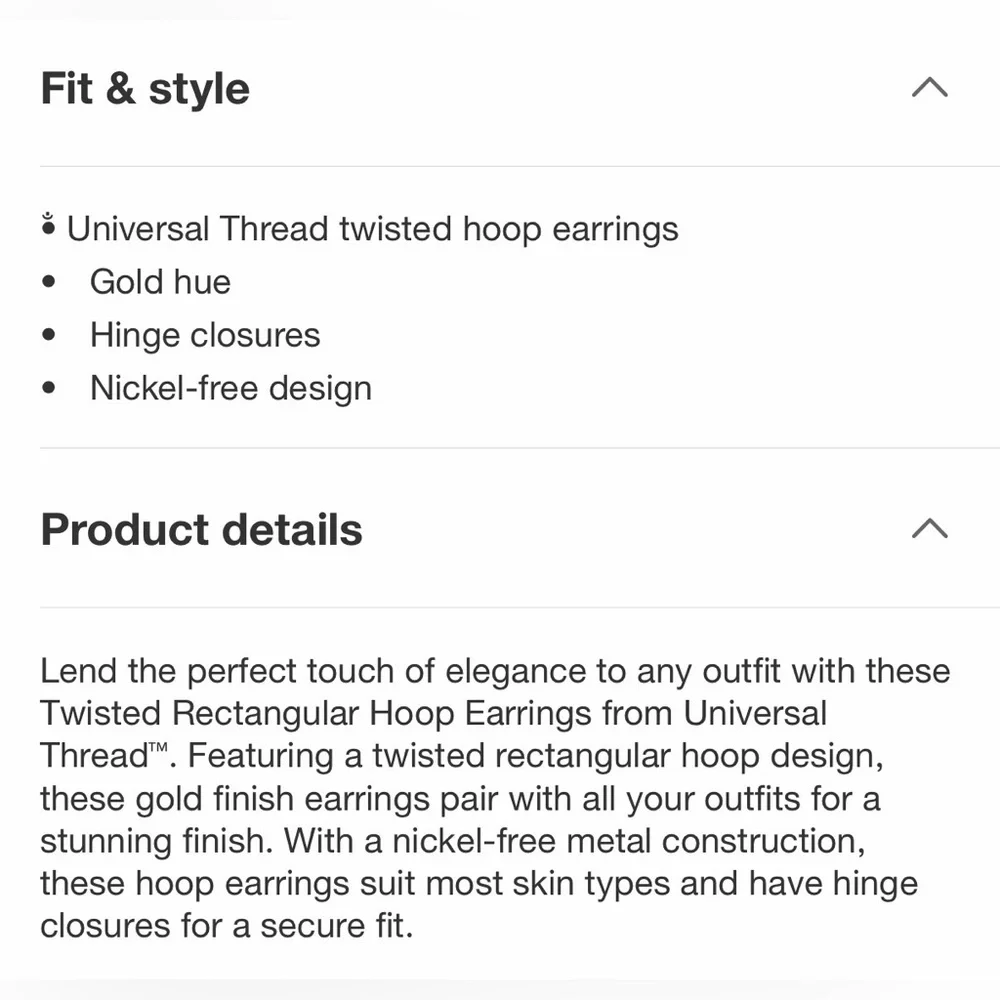Collapse the Product details section chevron
1000x1000 pixels.
929,528
